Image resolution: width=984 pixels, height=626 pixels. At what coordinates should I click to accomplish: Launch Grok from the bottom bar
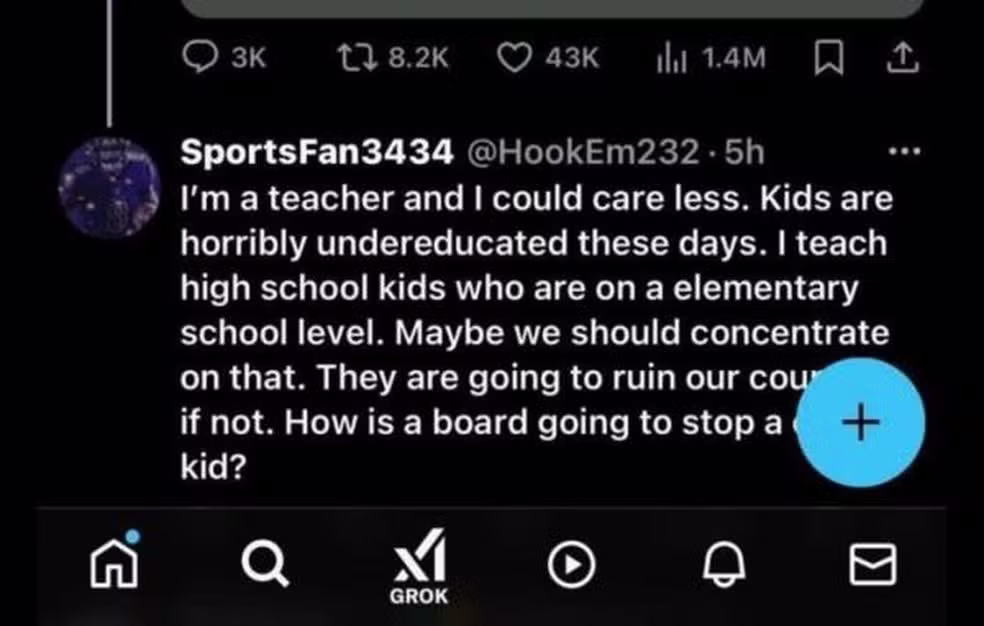tap(419, 566)
